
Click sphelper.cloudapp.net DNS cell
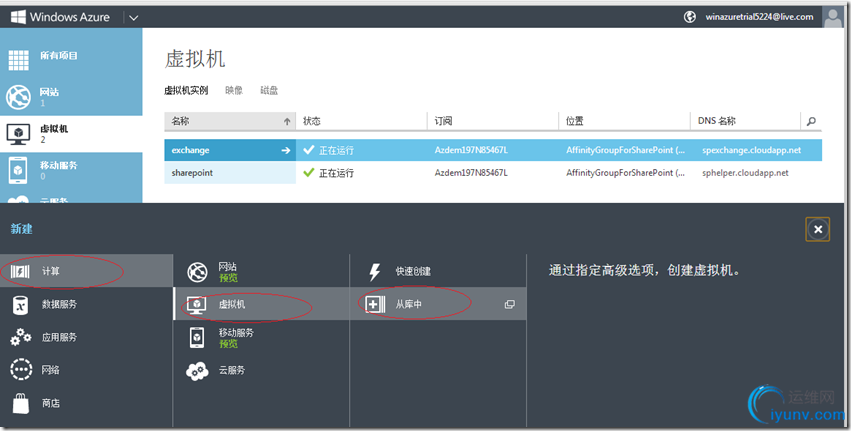point(745,173)
